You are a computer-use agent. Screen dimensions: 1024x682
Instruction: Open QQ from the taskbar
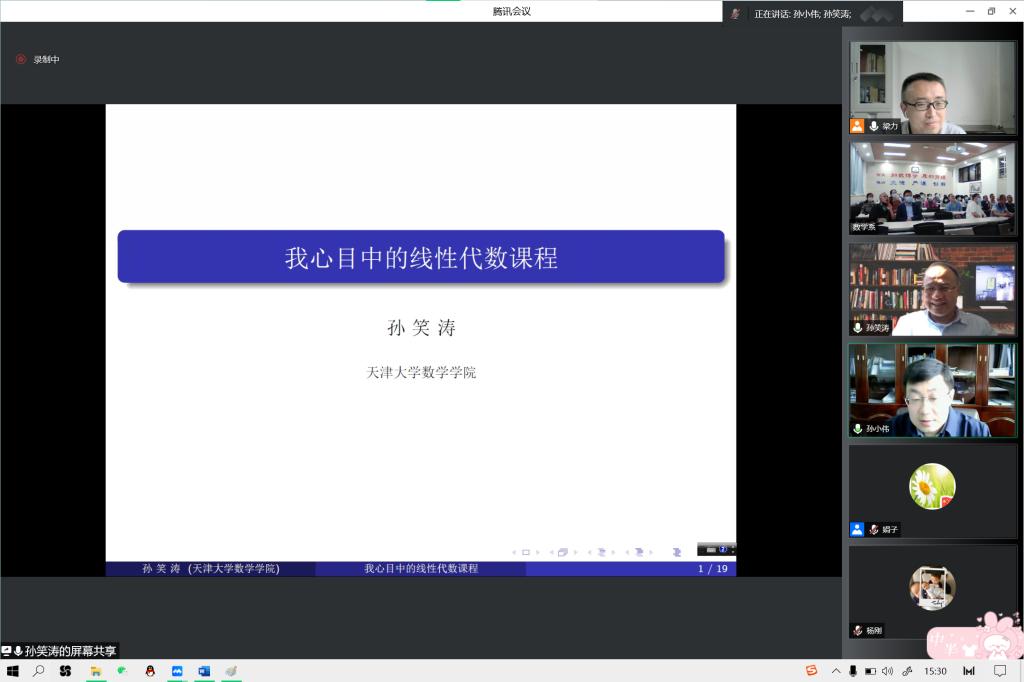tap(148, 670)
